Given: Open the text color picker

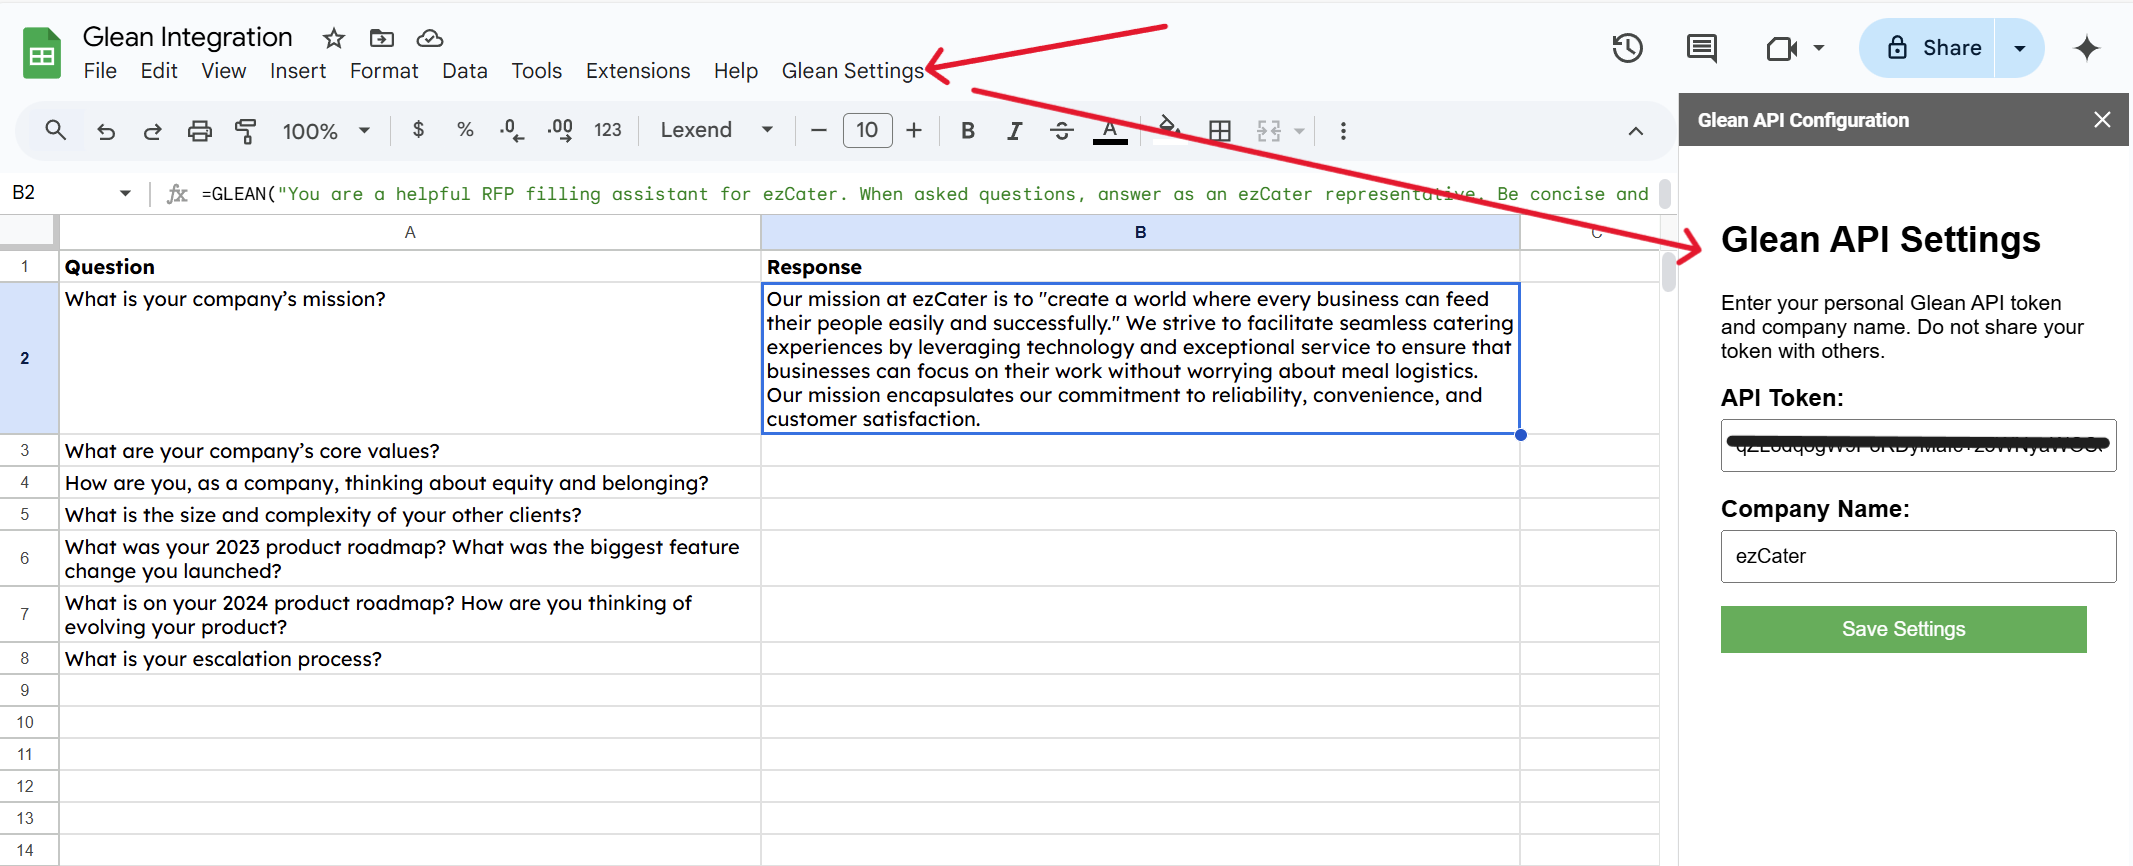Looking at the screenshot, I should coord(1110,131).
